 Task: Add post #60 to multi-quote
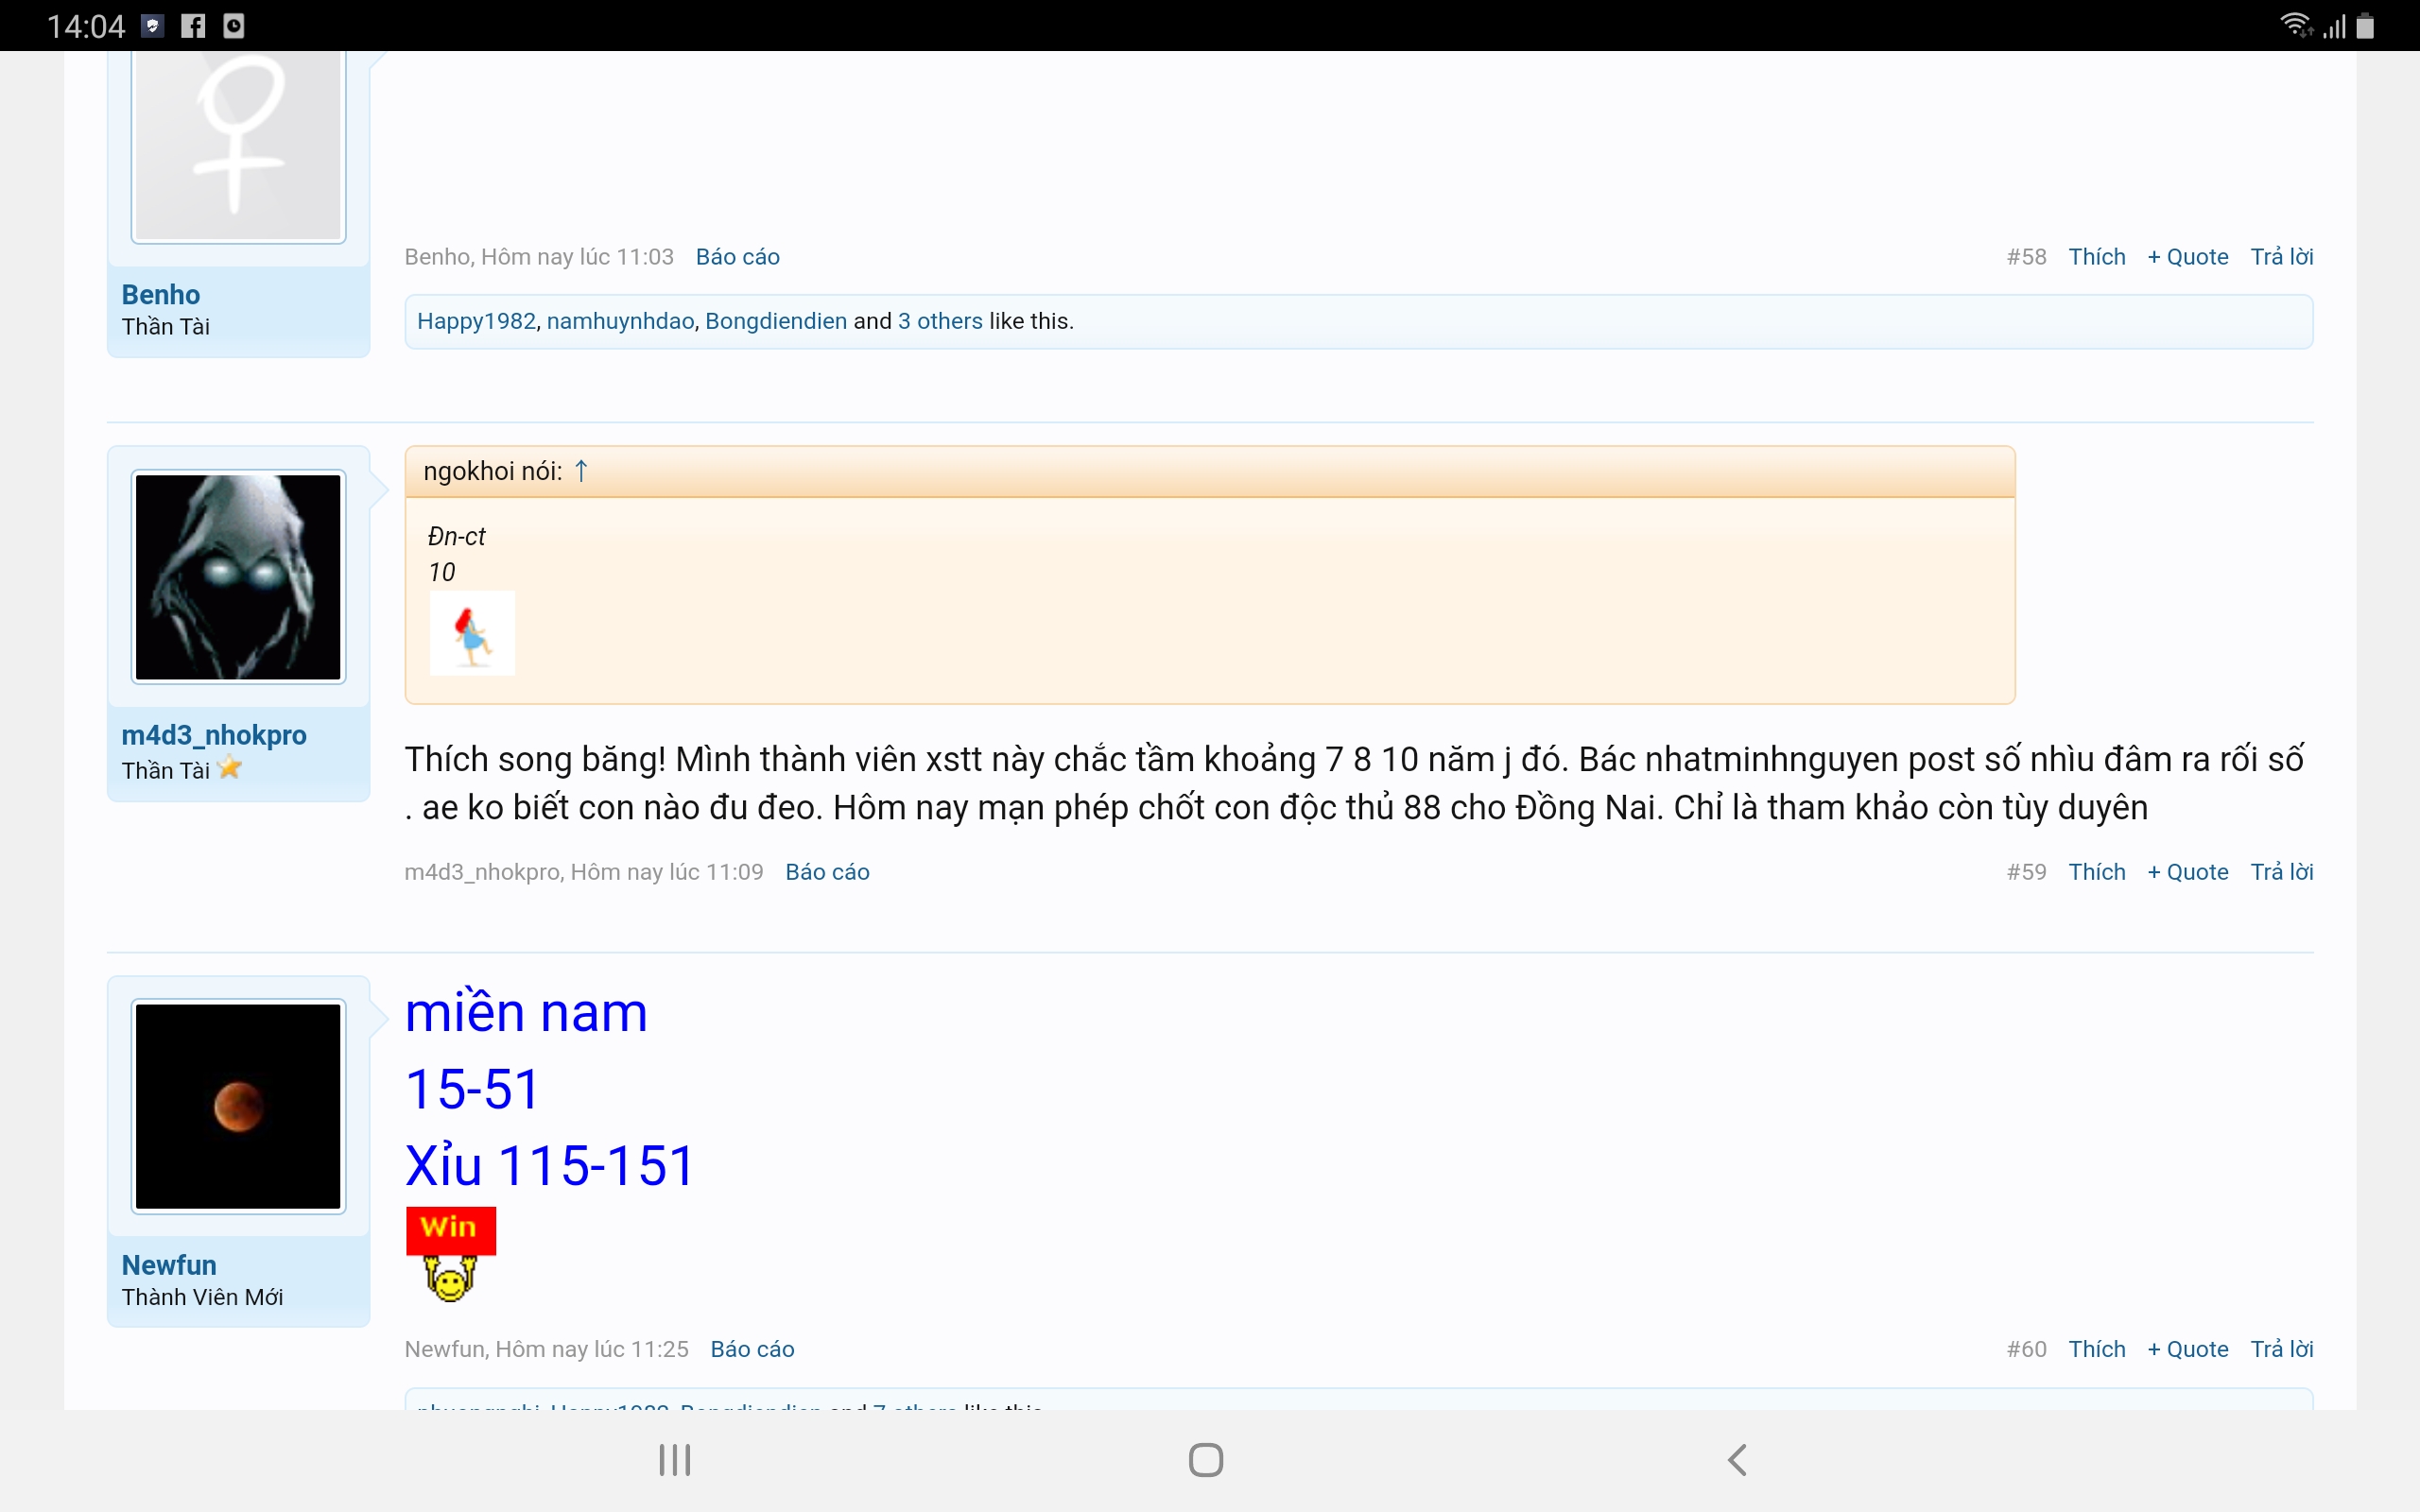coord(2188,1349)
